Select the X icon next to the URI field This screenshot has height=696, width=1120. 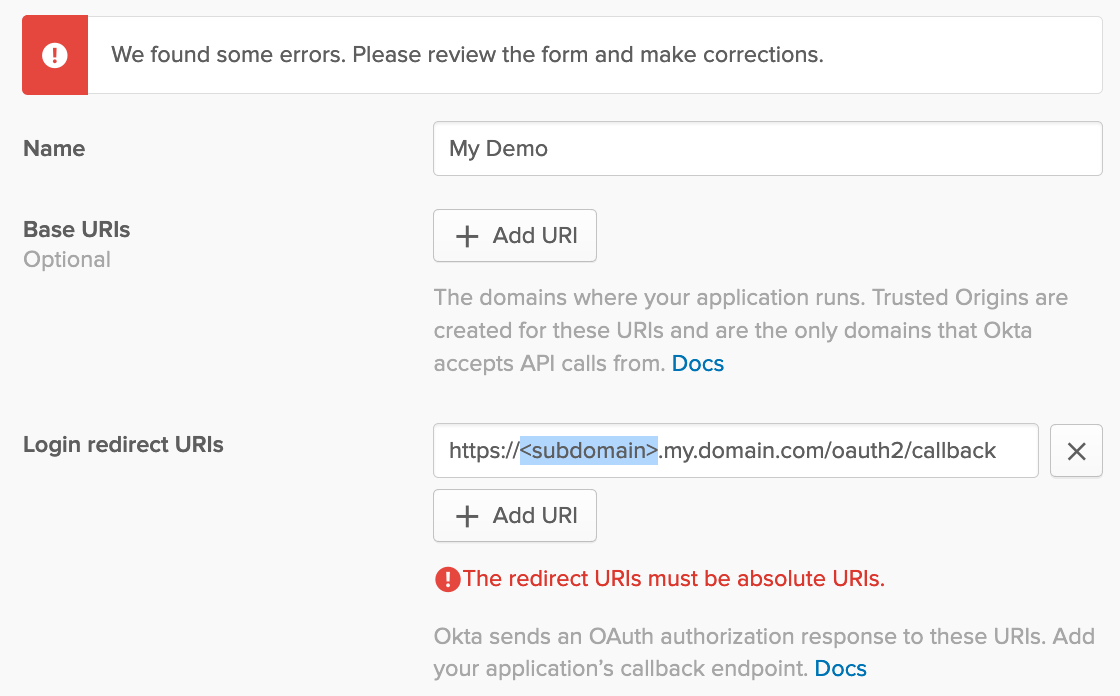click(x=1076, y=450)
